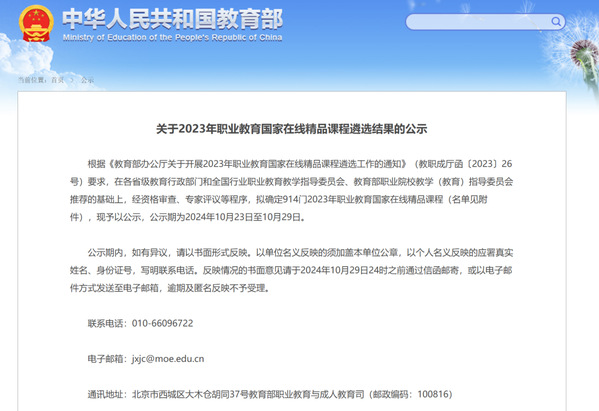Click the 当前位置 breadcrumb label
Screen dimensions: 599x411
(32, 80)
